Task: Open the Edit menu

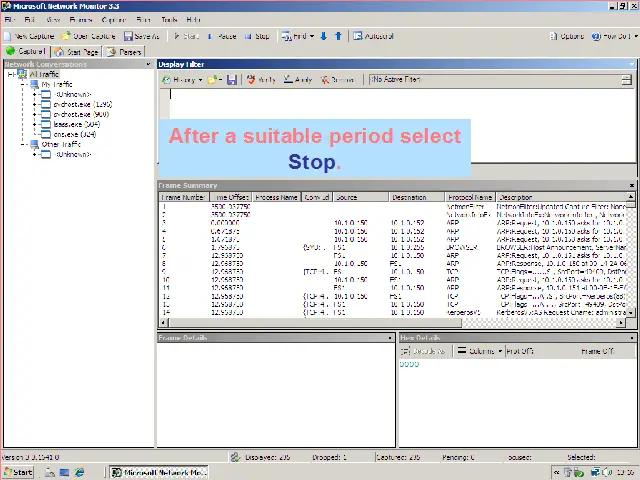Action: (x=30, y=20)
